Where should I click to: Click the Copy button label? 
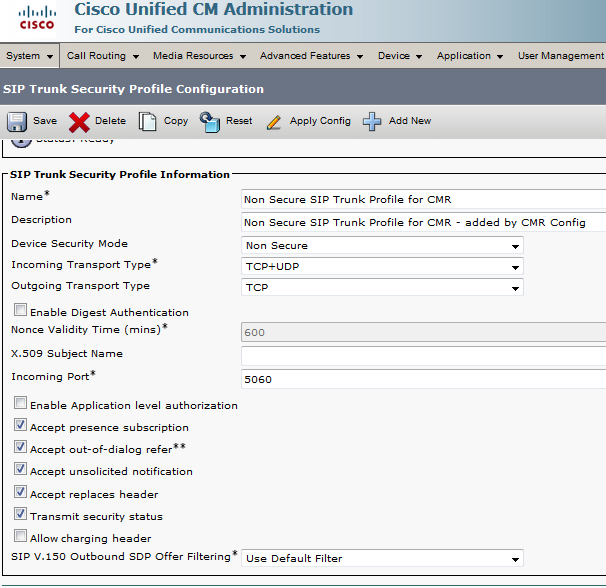point(175,121)
